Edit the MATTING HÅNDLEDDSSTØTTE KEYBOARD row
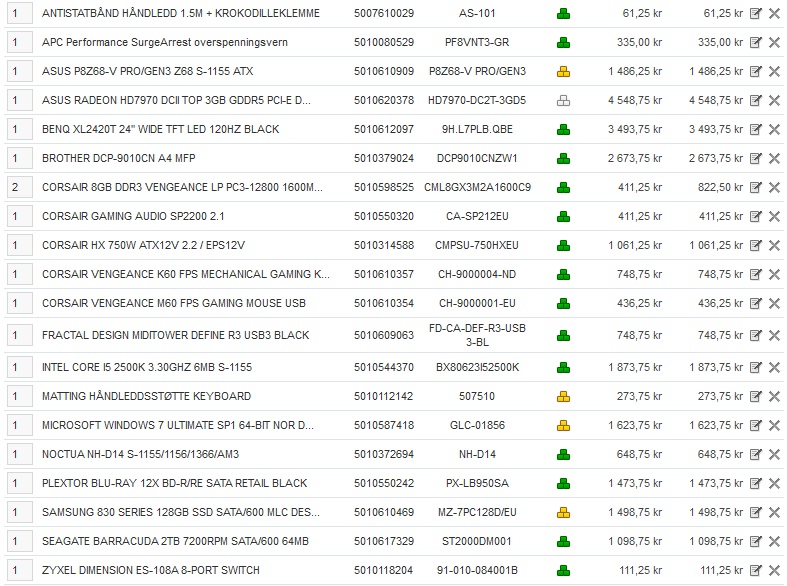Screen dimensions: 787x586 [x=755, y=396]
